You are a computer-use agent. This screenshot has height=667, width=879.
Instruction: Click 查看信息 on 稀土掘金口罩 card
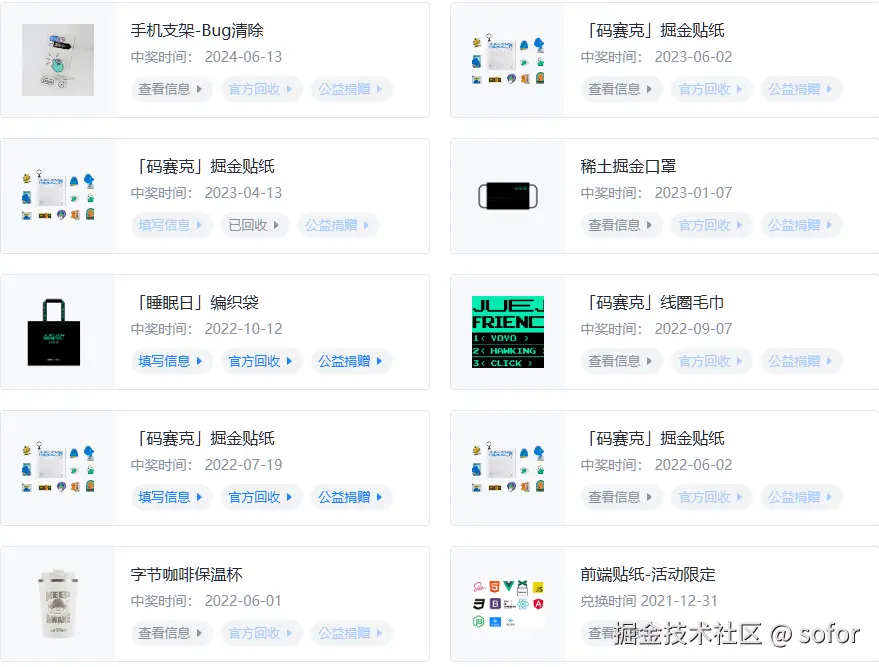pos(620,225)
